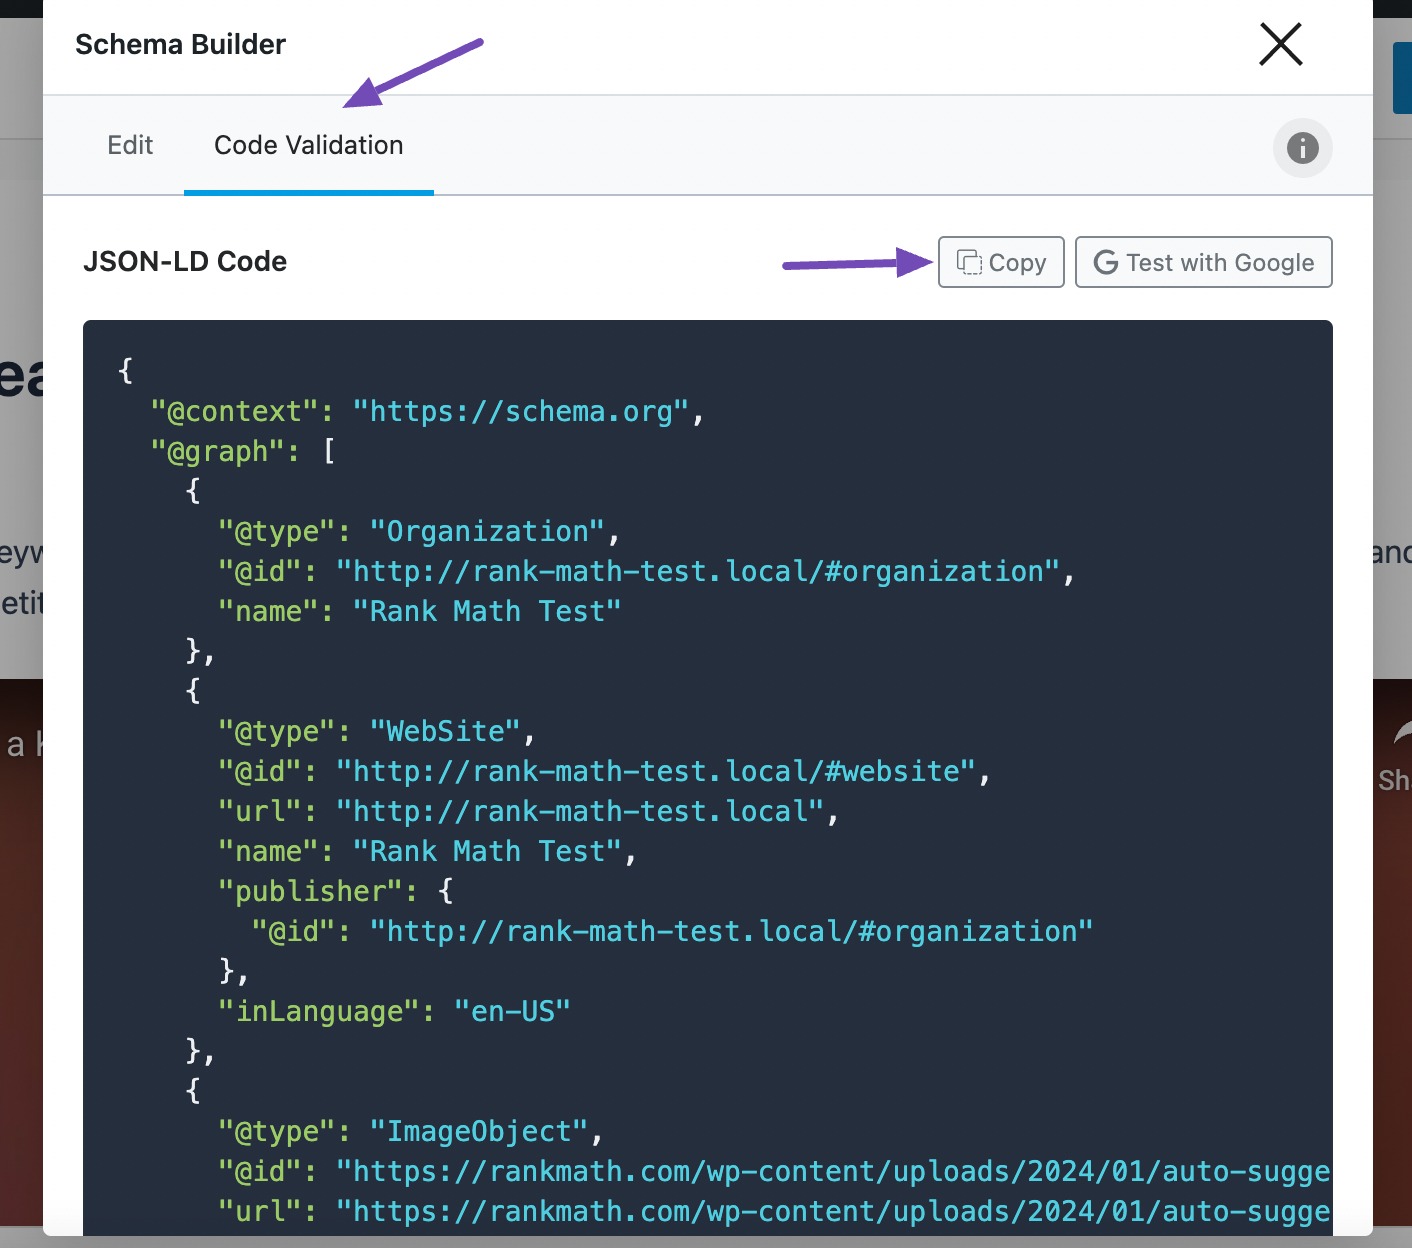Click the "name" line under WebSite
This screenshot has width=1412, height=1248.
point(427,852)
